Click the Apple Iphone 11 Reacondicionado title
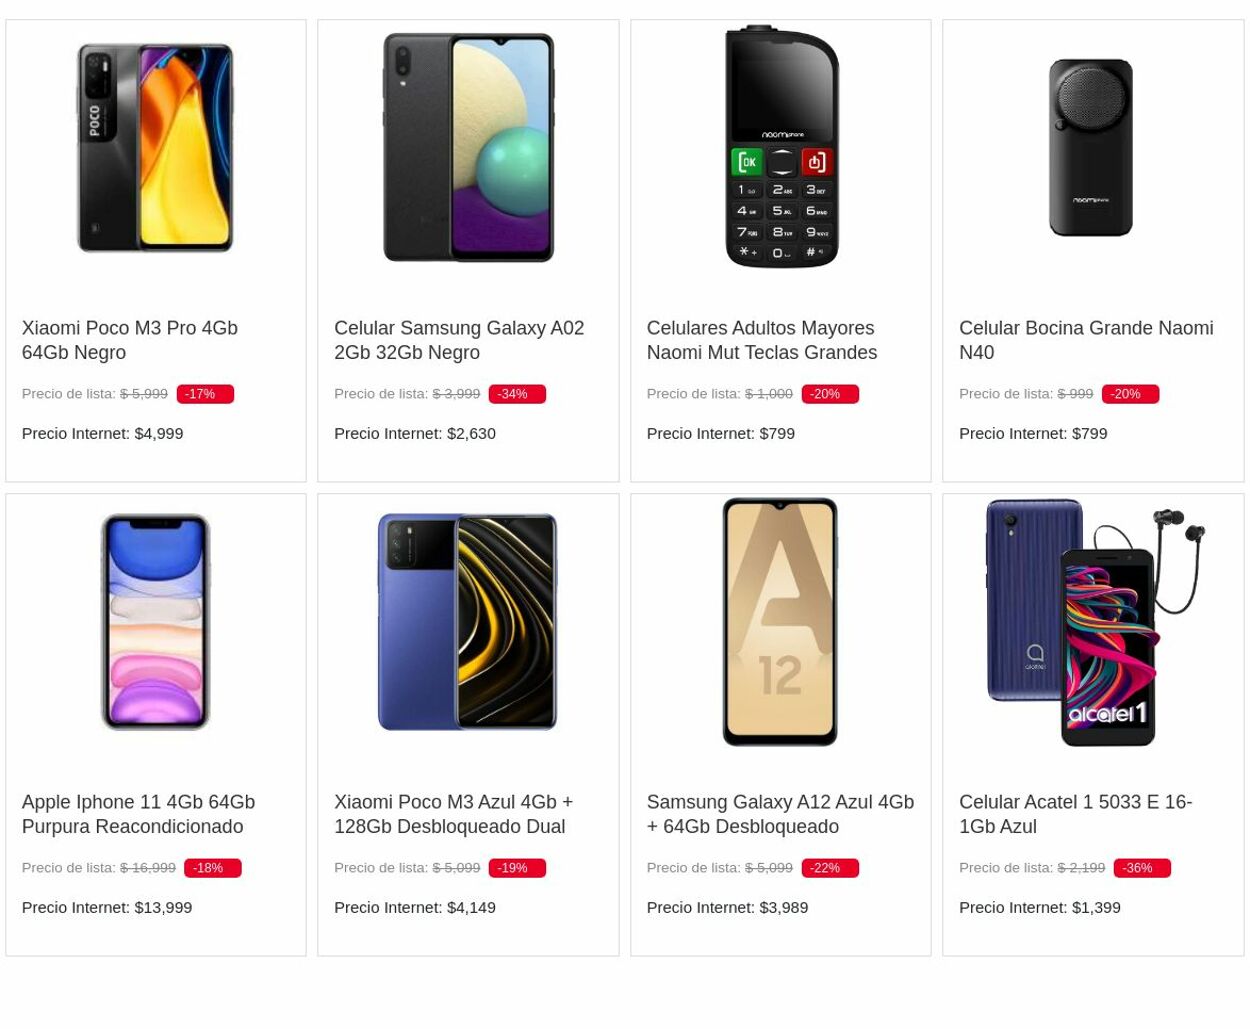1250x1029 pixels. [138, 814]
